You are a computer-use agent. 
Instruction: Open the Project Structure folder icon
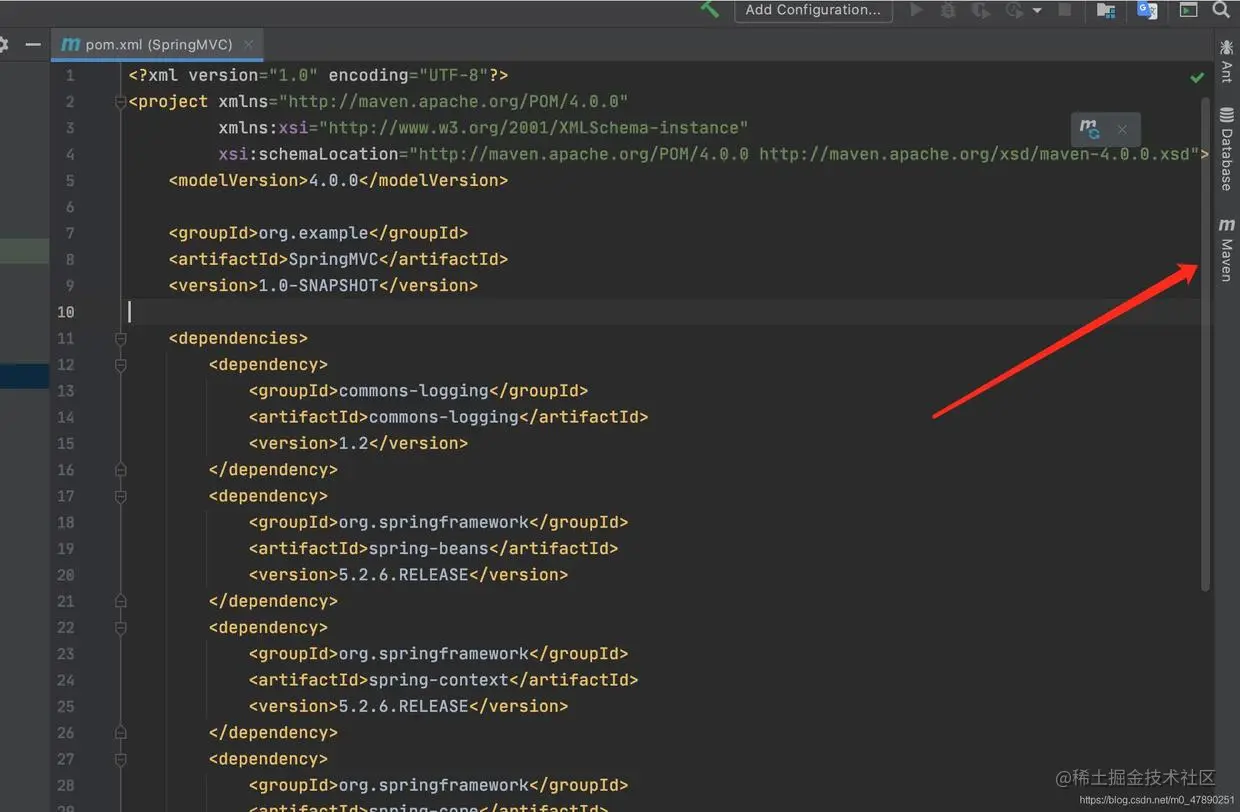tap(1106, 10)
